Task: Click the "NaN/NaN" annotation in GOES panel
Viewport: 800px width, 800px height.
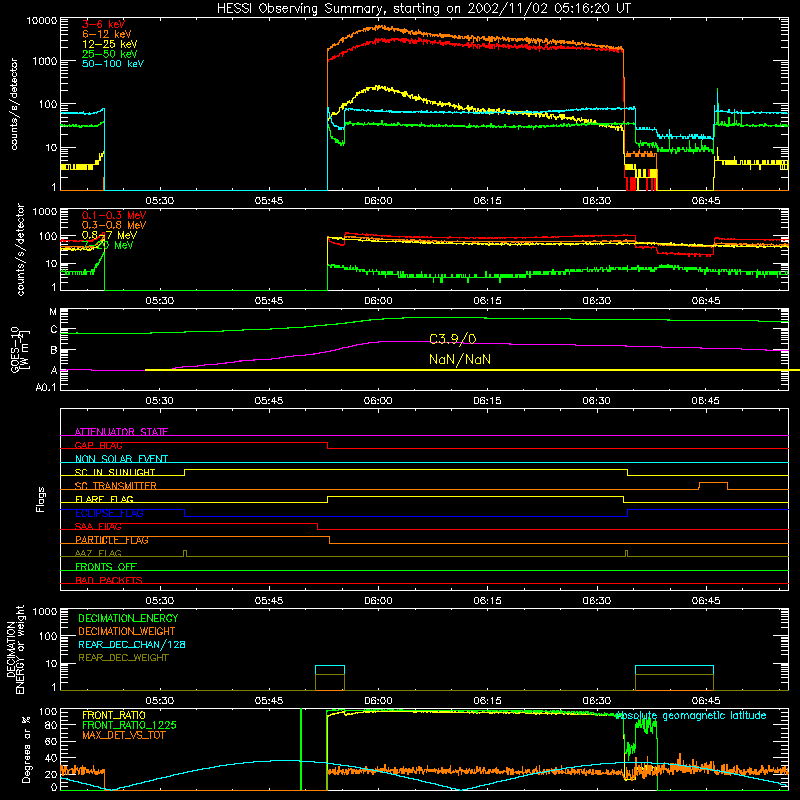Action: pyautogui.click(x=460, y=360)
